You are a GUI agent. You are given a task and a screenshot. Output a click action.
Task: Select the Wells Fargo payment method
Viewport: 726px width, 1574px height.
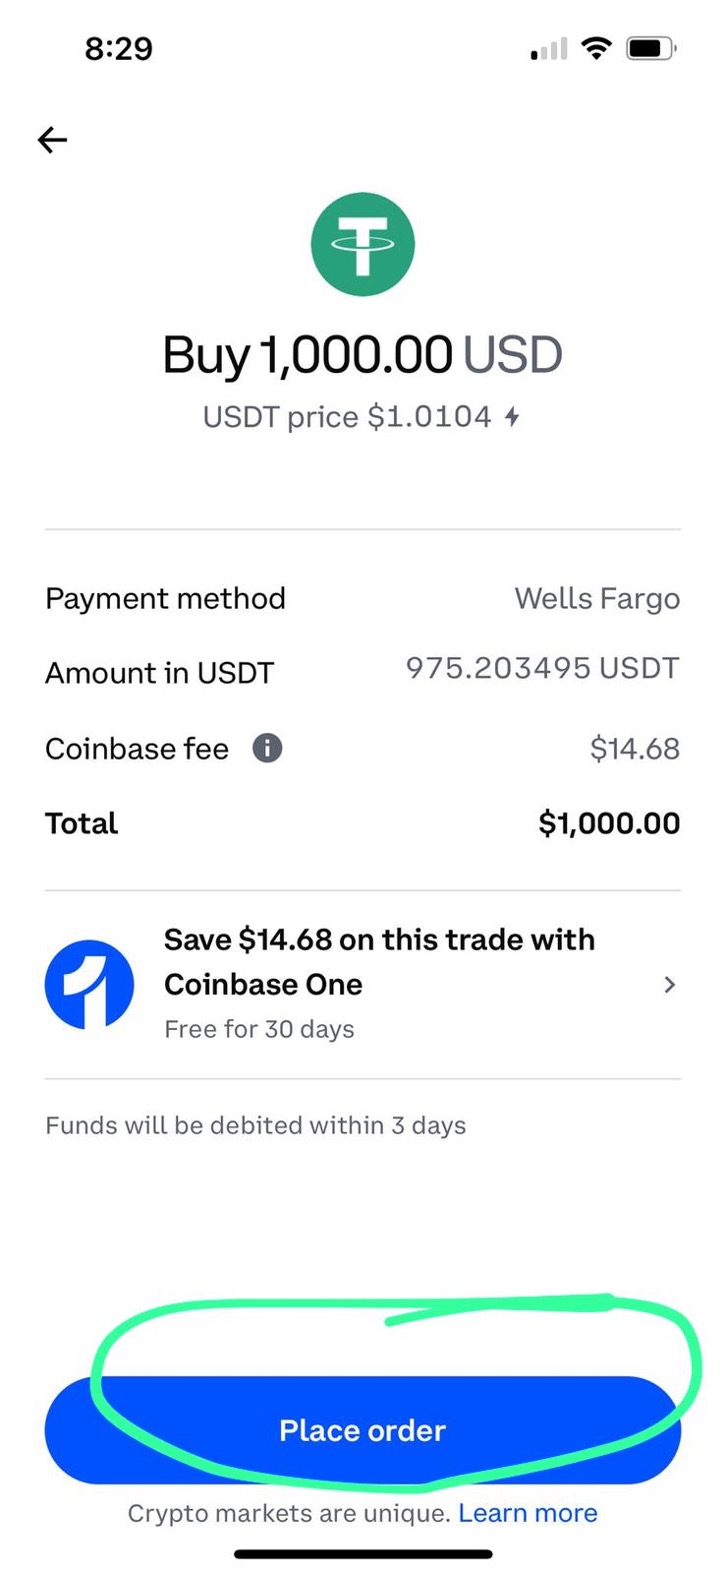[597, 599]
